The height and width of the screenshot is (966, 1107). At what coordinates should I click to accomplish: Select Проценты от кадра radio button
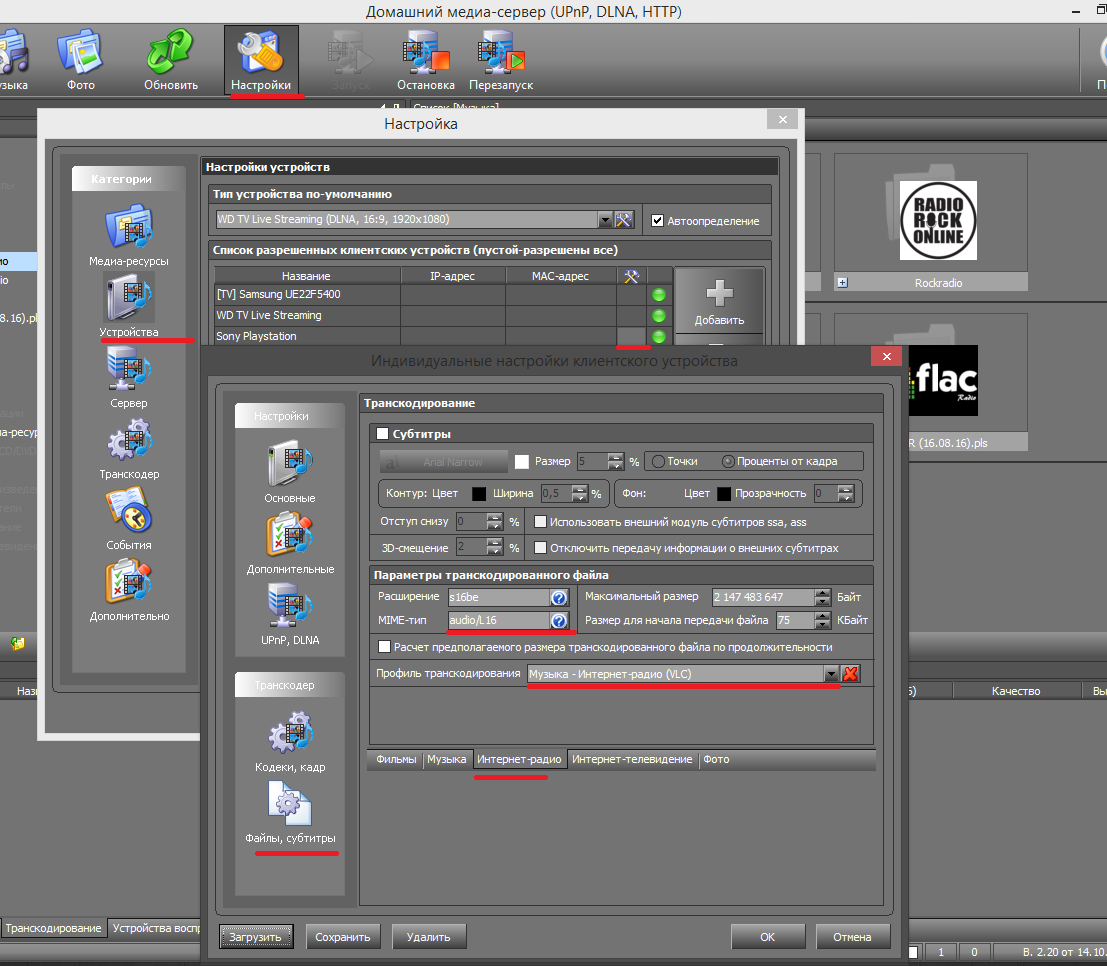728,461
